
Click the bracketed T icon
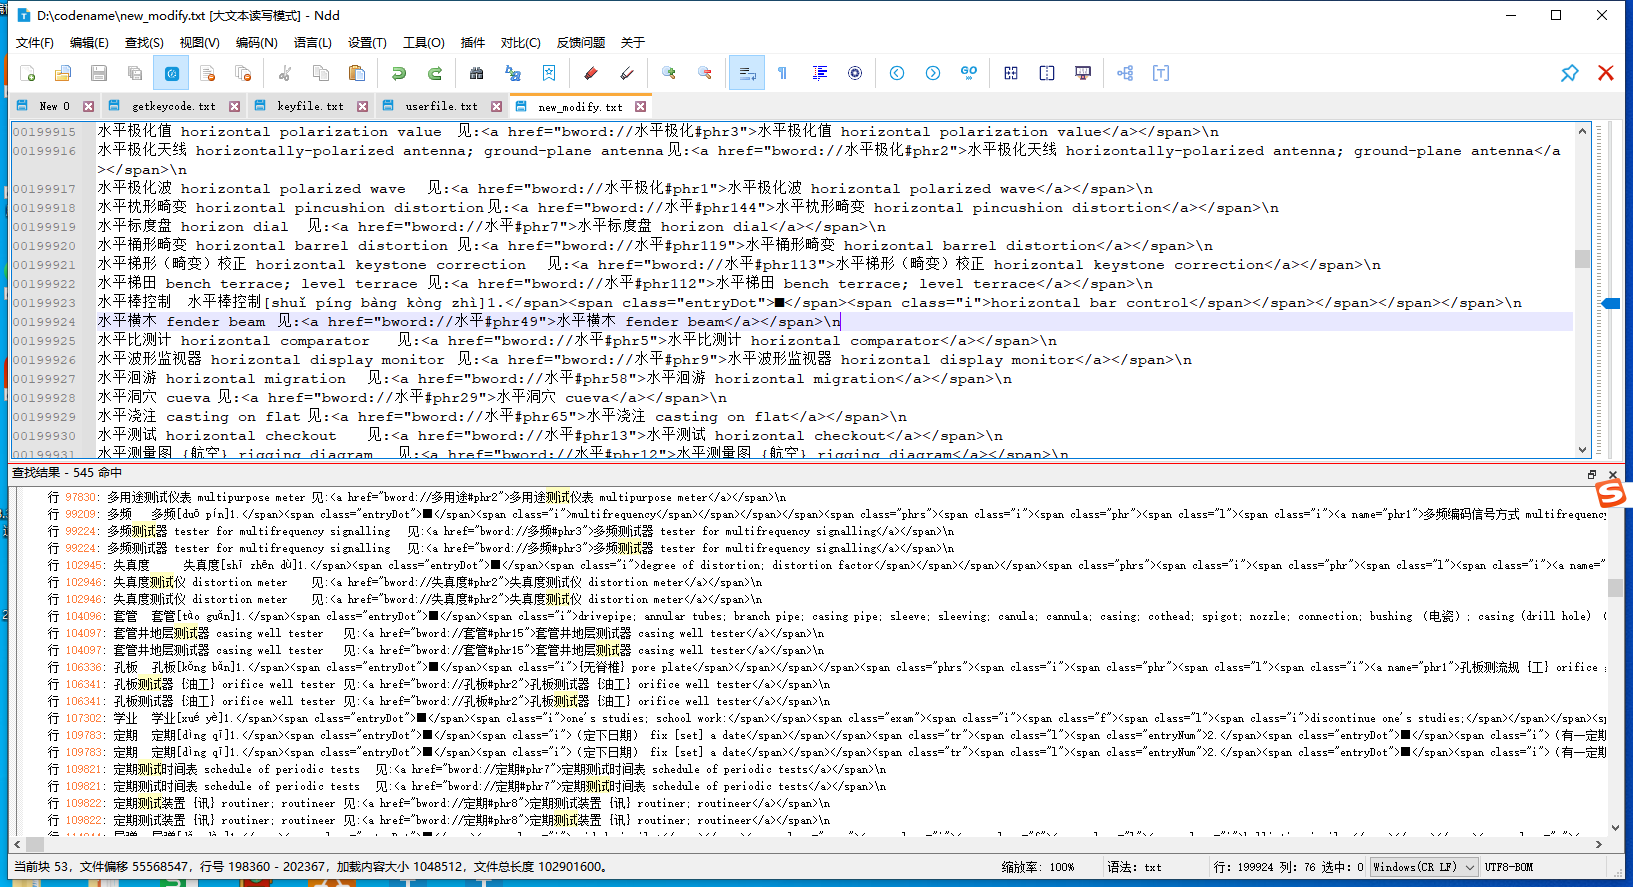pos(1161,73)
